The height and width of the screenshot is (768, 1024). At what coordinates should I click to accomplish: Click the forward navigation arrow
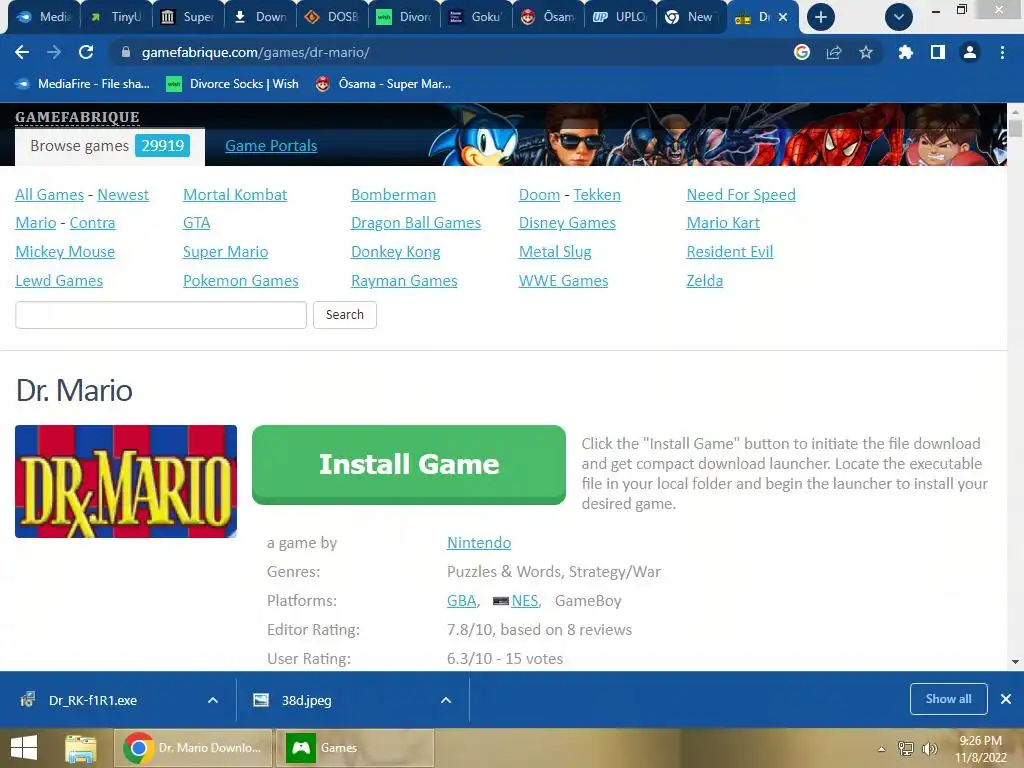54,52
